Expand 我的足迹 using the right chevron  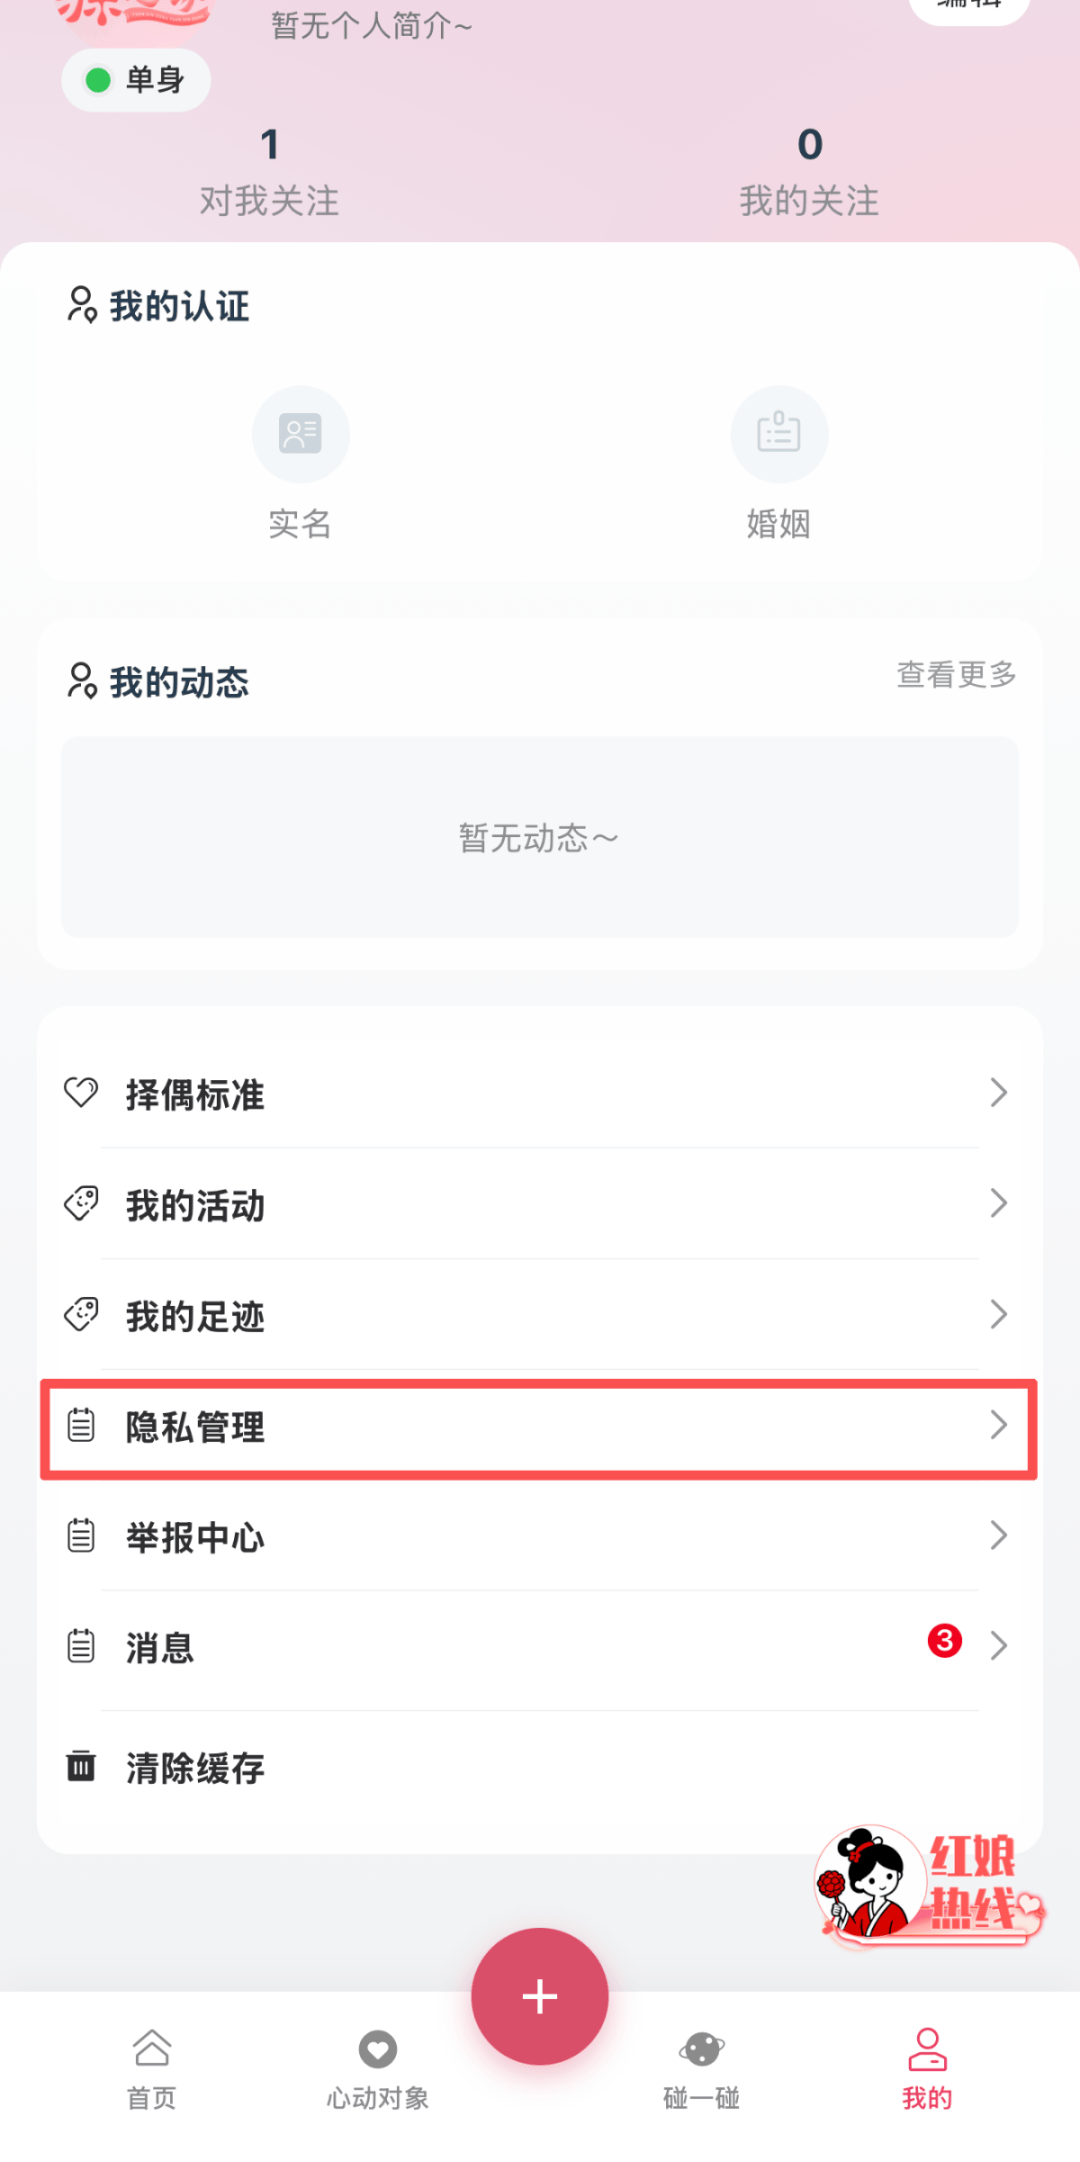point(997,1314)
